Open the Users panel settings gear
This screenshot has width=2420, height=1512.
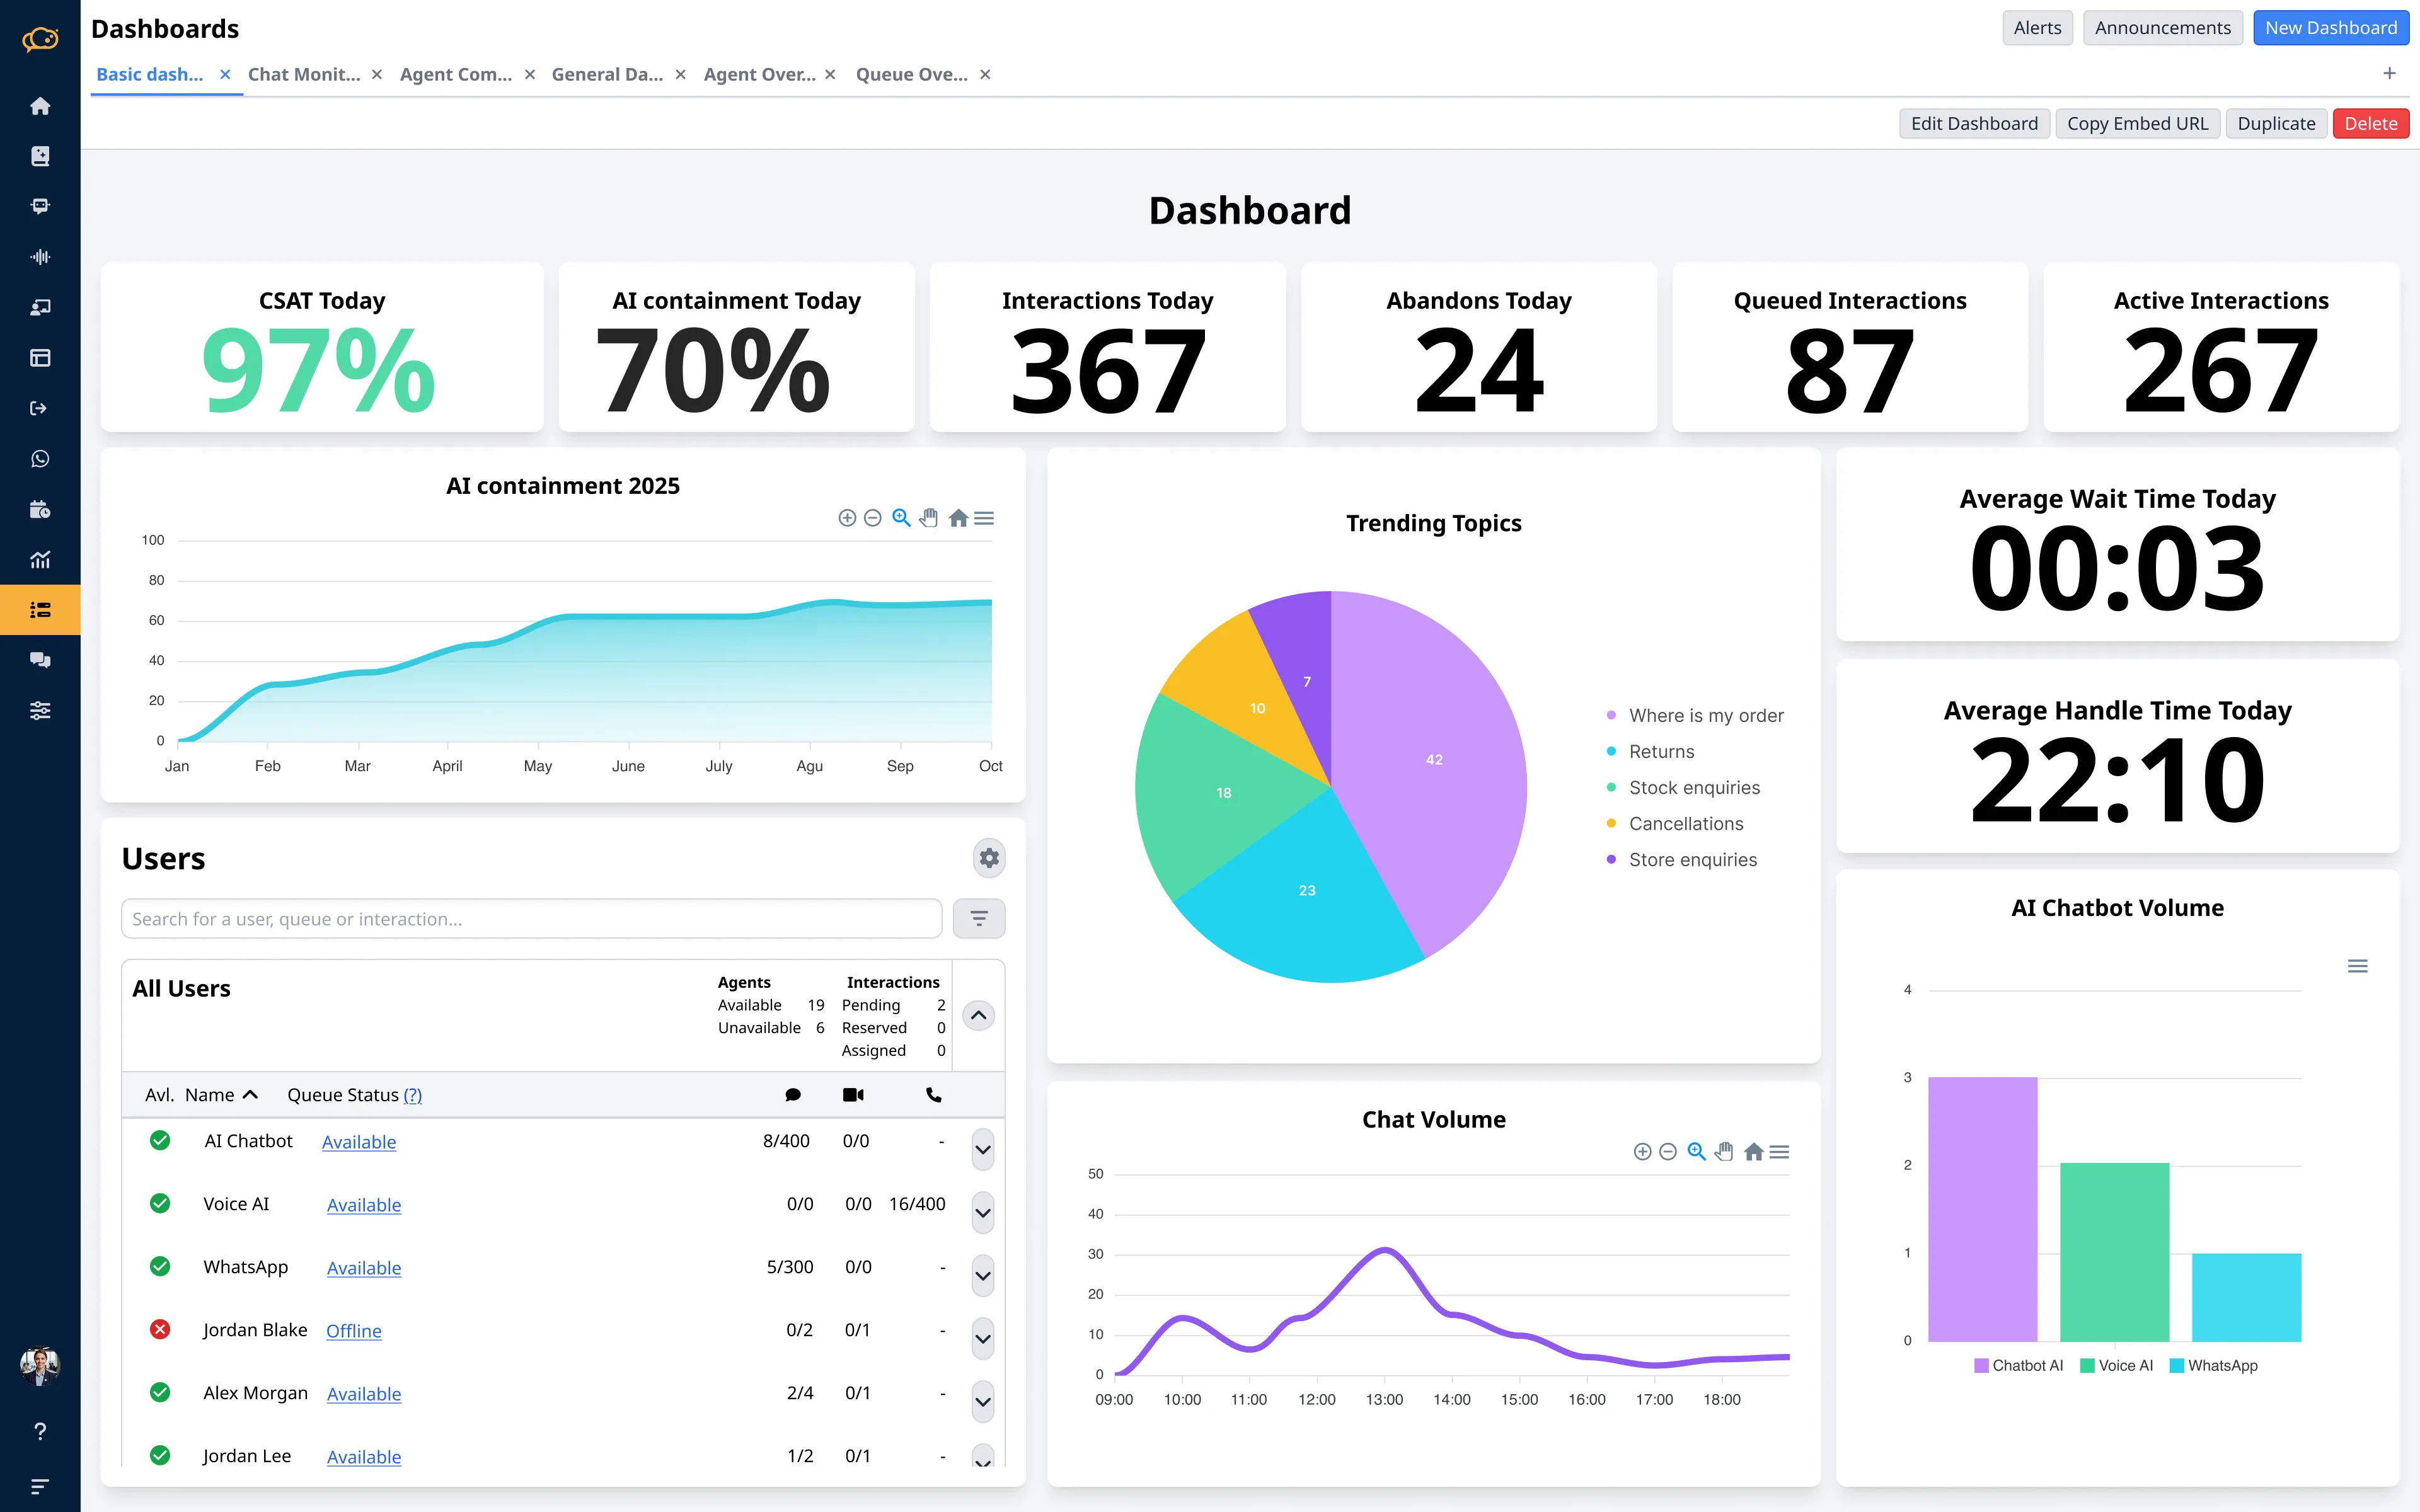[988, 858]
